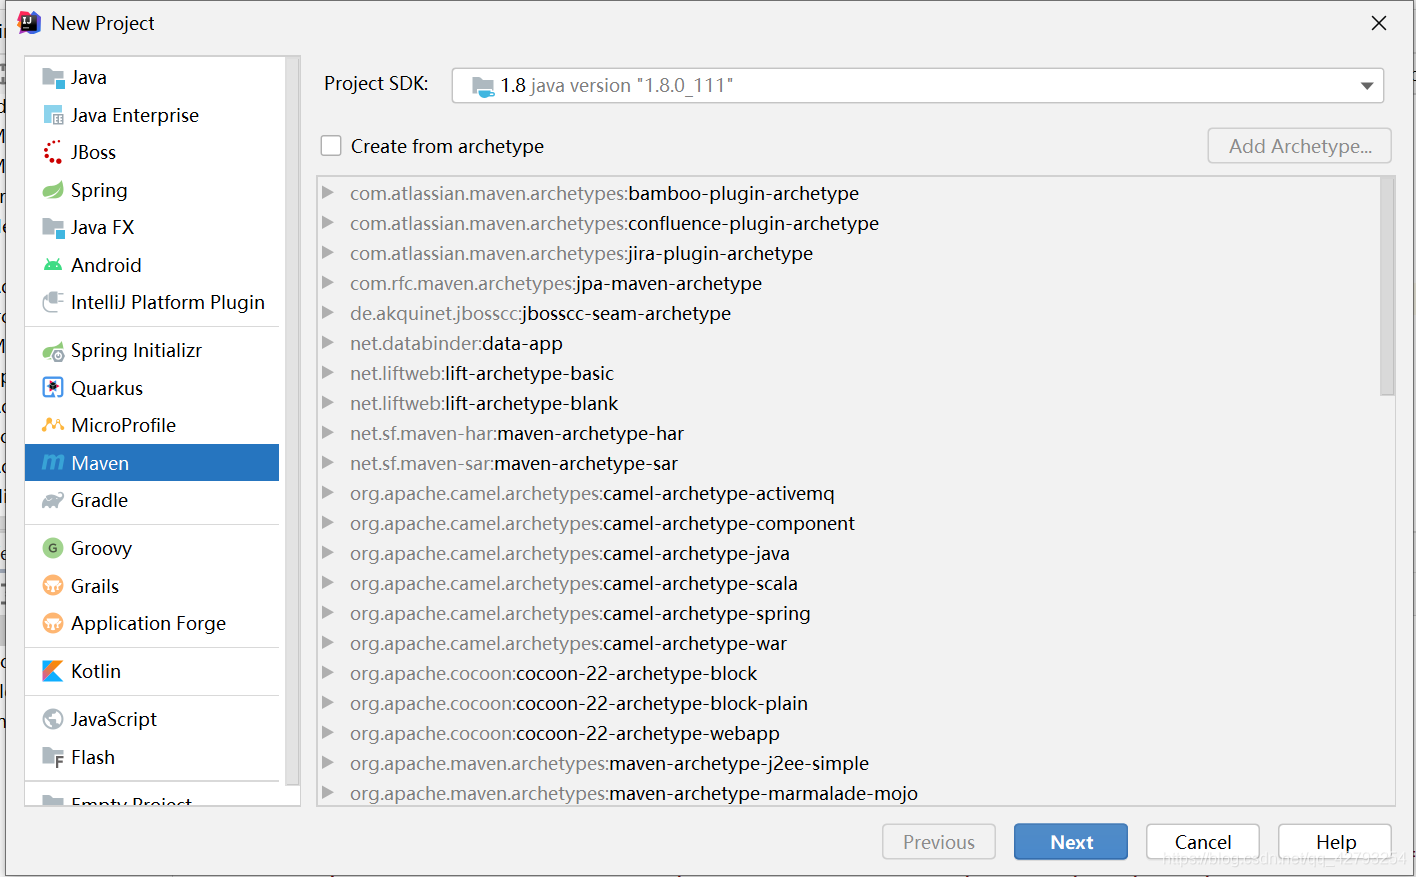Screen dimensions: 1416x877
Task: Select camel-archetype-war row
Action: click(x=848, y=643)
